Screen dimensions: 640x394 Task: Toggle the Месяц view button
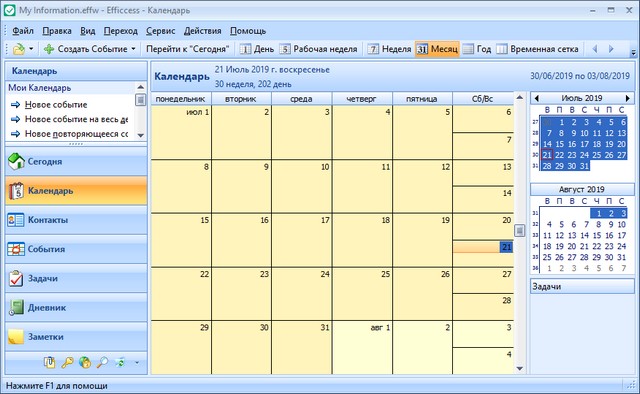[x=437, y=49]
